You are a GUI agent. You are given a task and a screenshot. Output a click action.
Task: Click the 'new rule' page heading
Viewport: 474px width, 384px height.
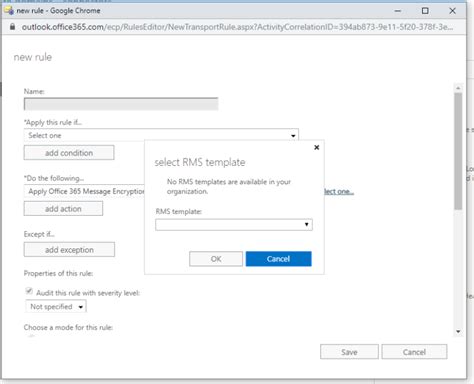[33, 57]
